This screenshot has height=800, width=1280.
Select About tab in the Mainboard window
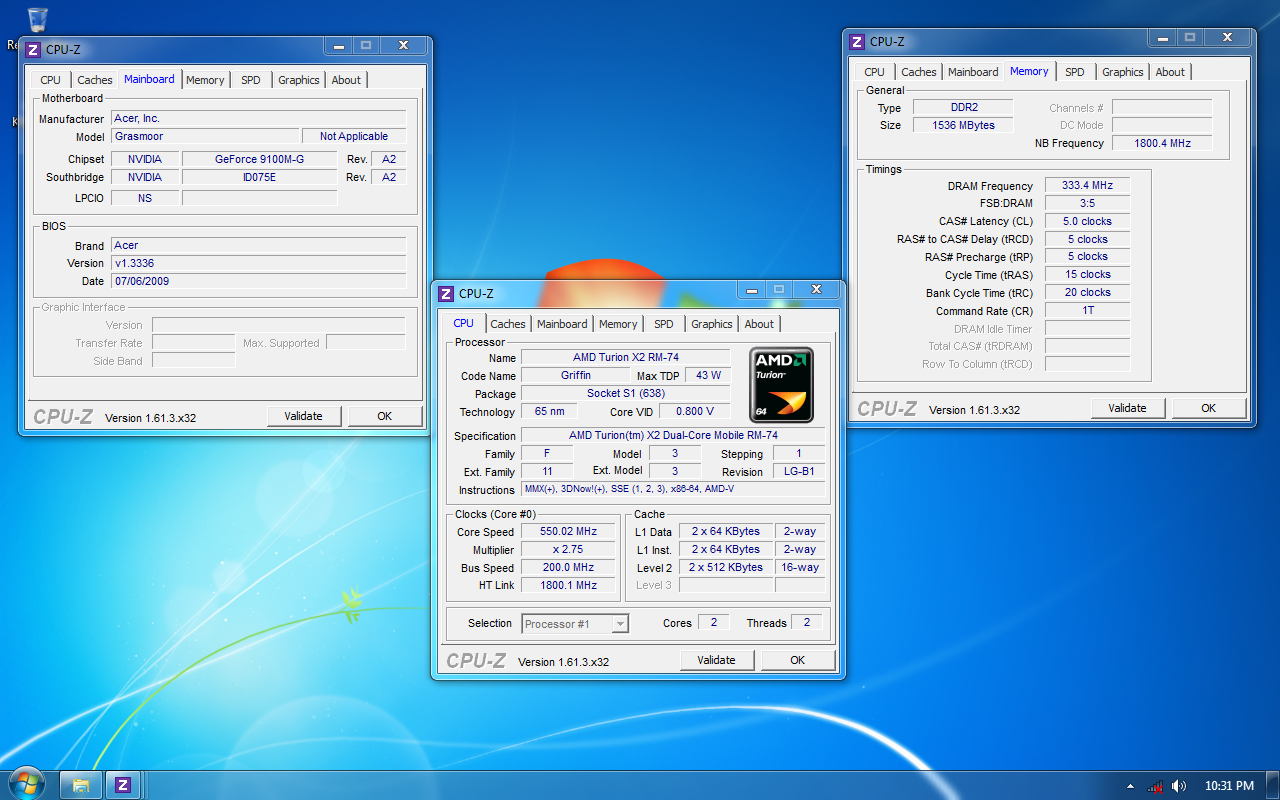(x=346, y=80)
